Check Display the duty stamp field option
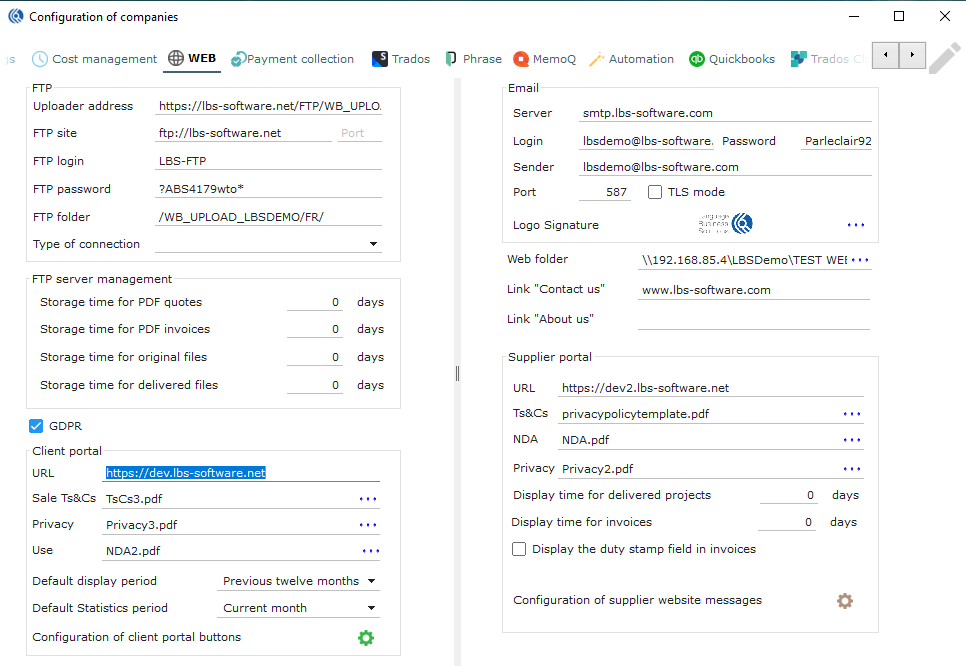Image resolution: width=966 pixels, height=666 pixels. (x=519, y=549)
